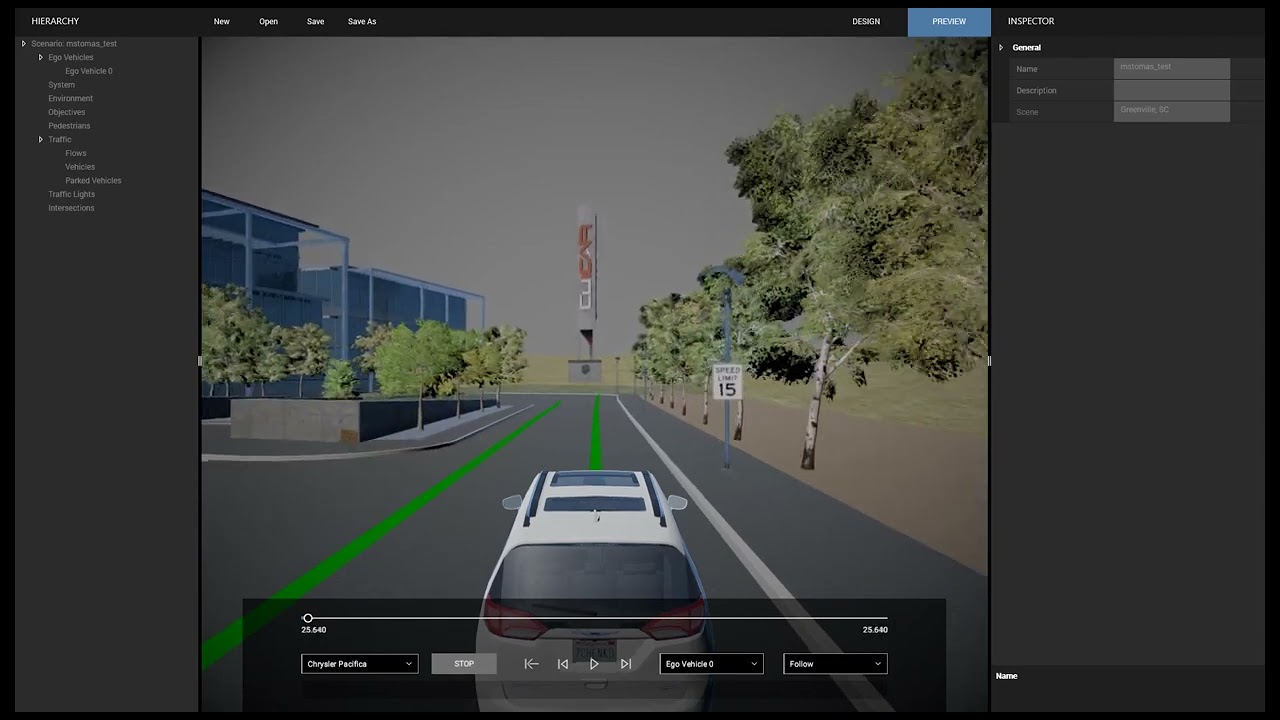Click the left panel splitter handle
Image resolution: width=1280 pixels, height=720 pixels.
pyautogui.click(x=200, y=361)
